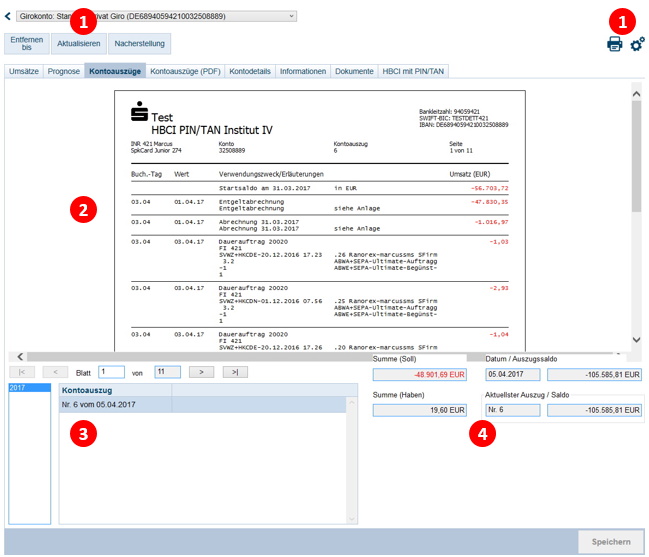Viewport: 649px width, 557px height.
Task: Open the settings gear icon
Action: [637, 43]
